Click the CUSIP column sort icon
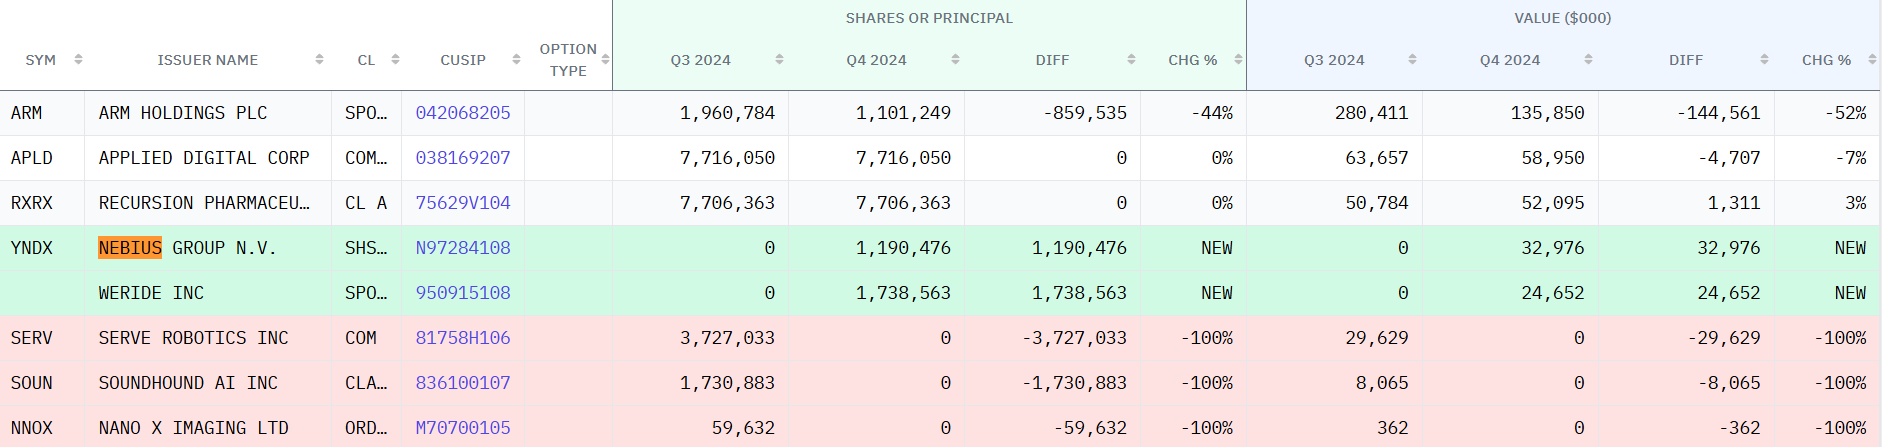 pyautogui.click(x=516, y=60)
